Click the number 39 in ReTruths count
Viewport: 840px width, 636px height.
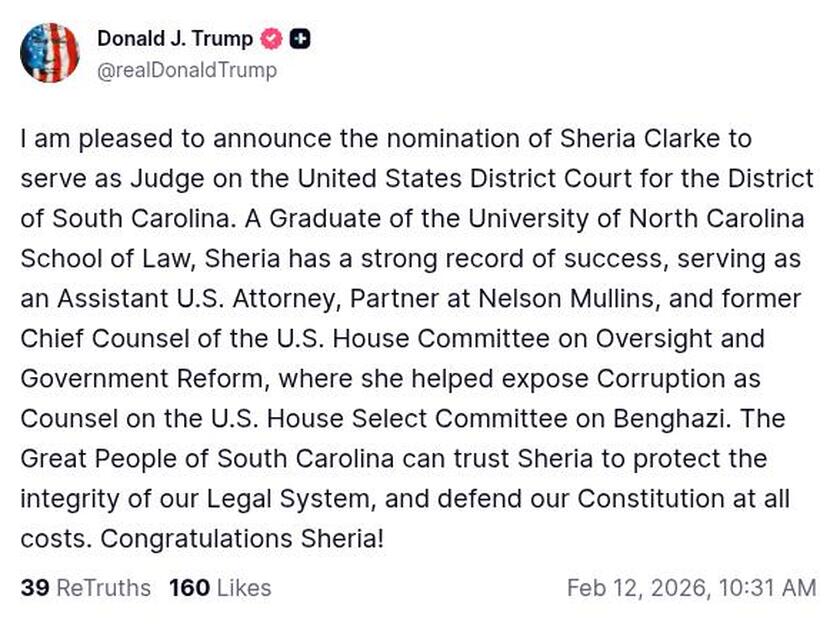[x=35, y=587]
